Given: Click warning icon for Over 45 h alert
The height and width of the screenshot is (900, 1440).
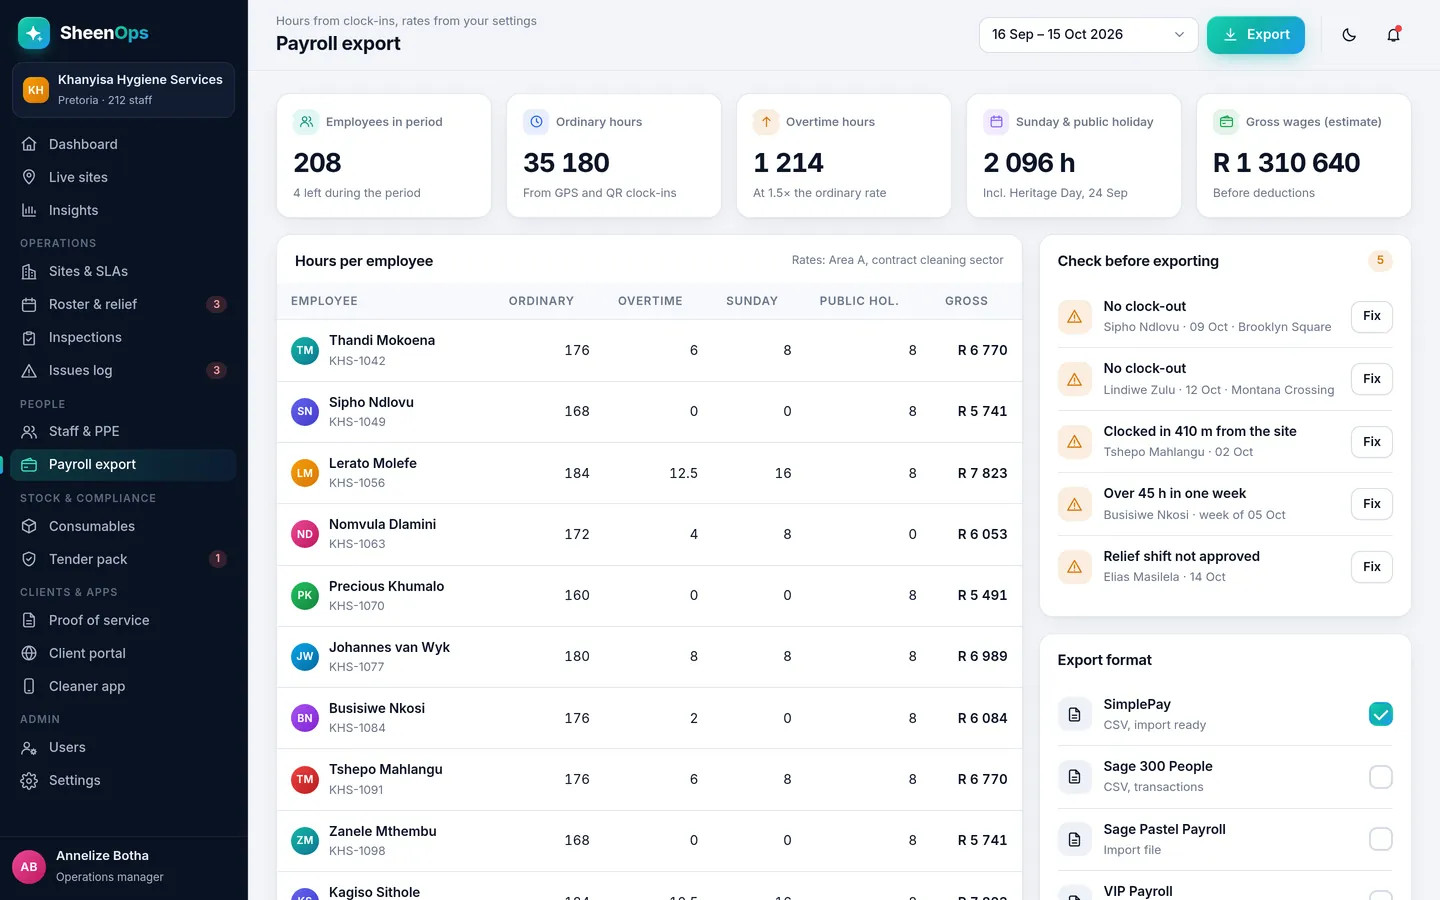Looking at the screenshot, I should (x=1074, y=504).
